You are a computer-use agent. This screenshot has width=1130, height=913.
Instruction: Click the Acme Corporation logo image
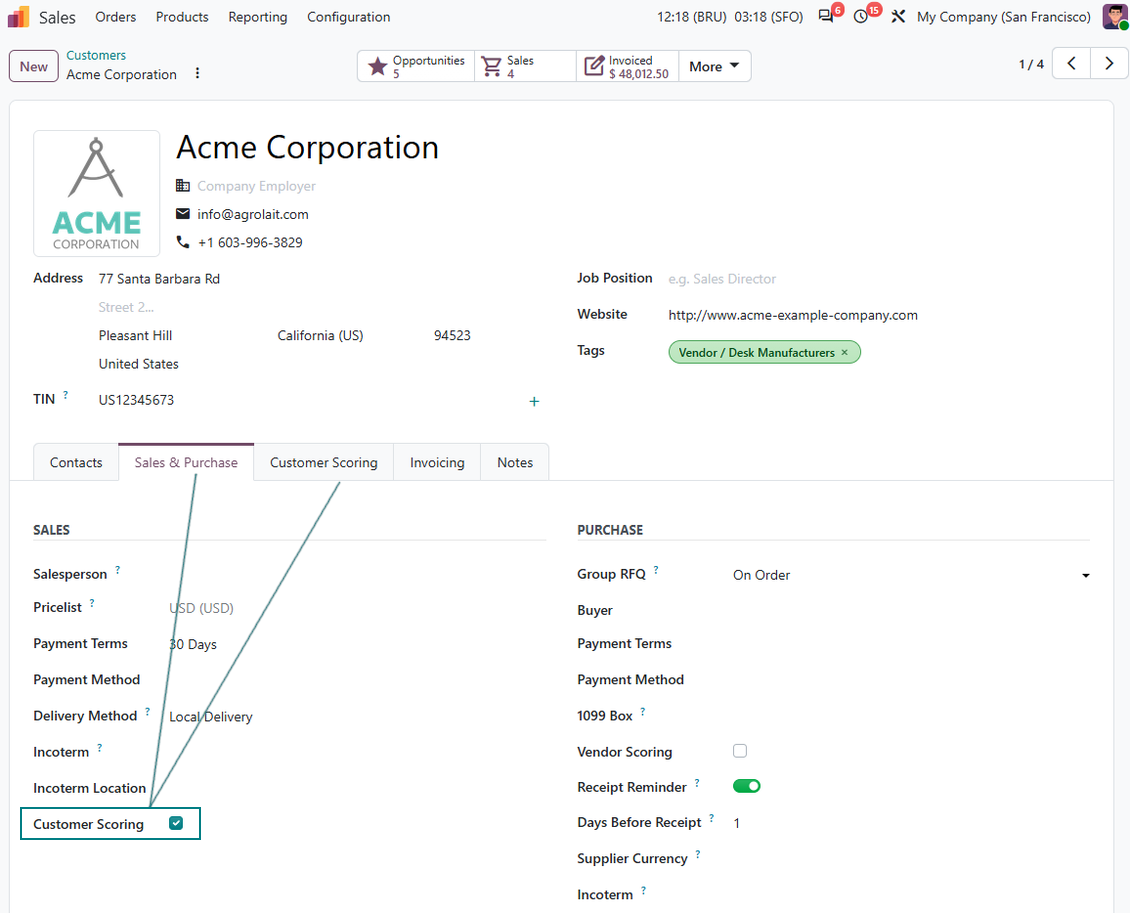[x=97, y=193]
